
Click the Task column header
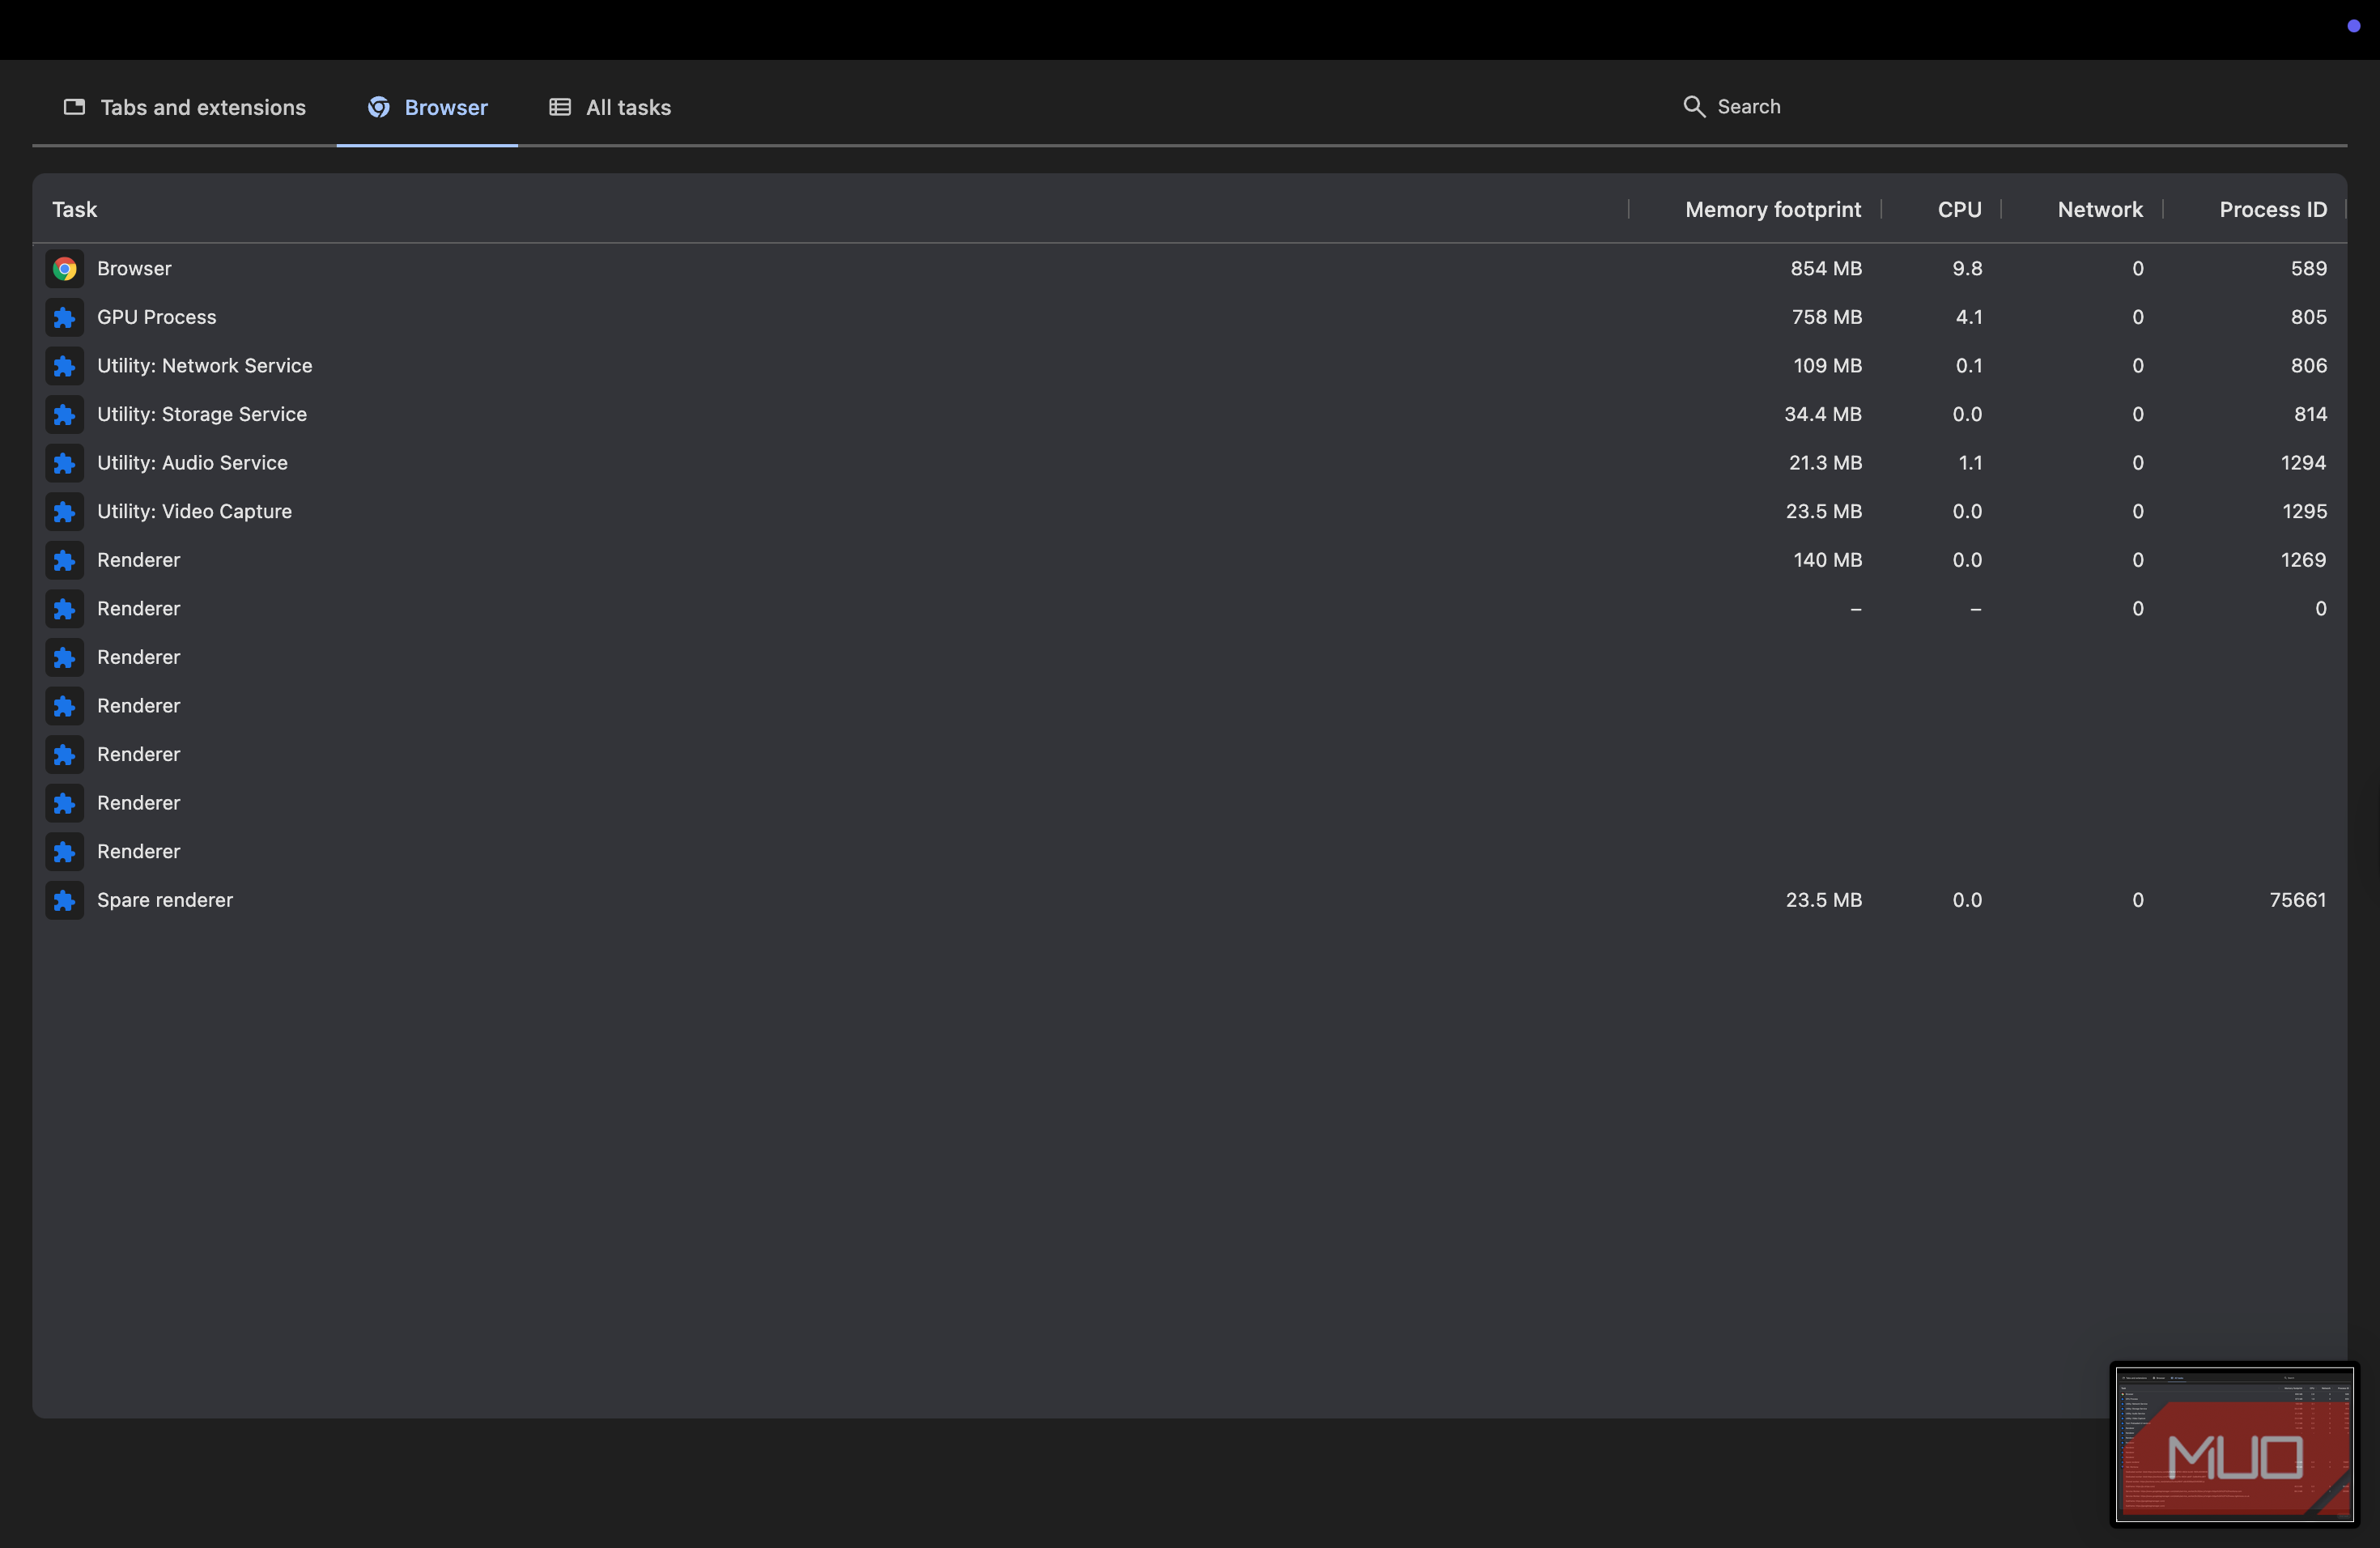75,210
